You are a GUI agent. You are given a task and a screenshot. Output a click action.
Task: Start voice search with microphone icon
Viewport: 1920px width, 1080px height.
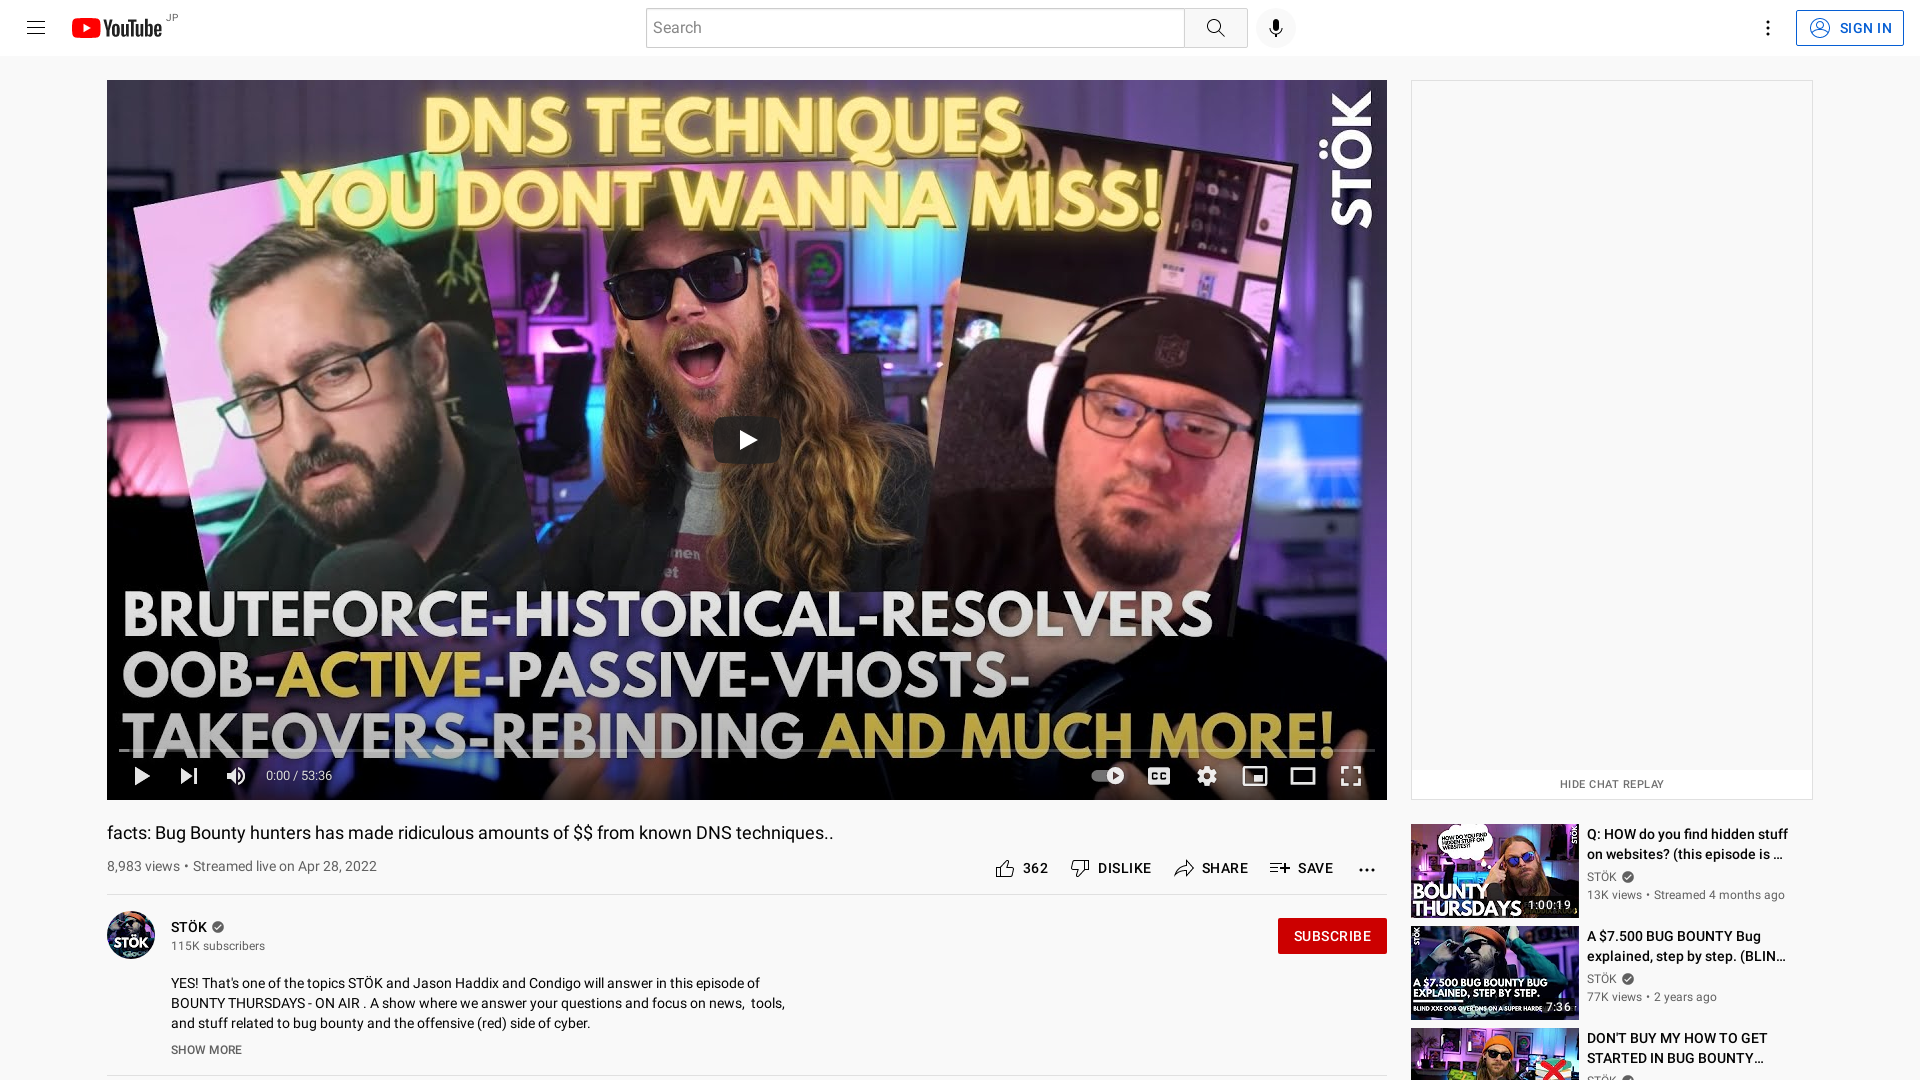[x=1275, y=28]
